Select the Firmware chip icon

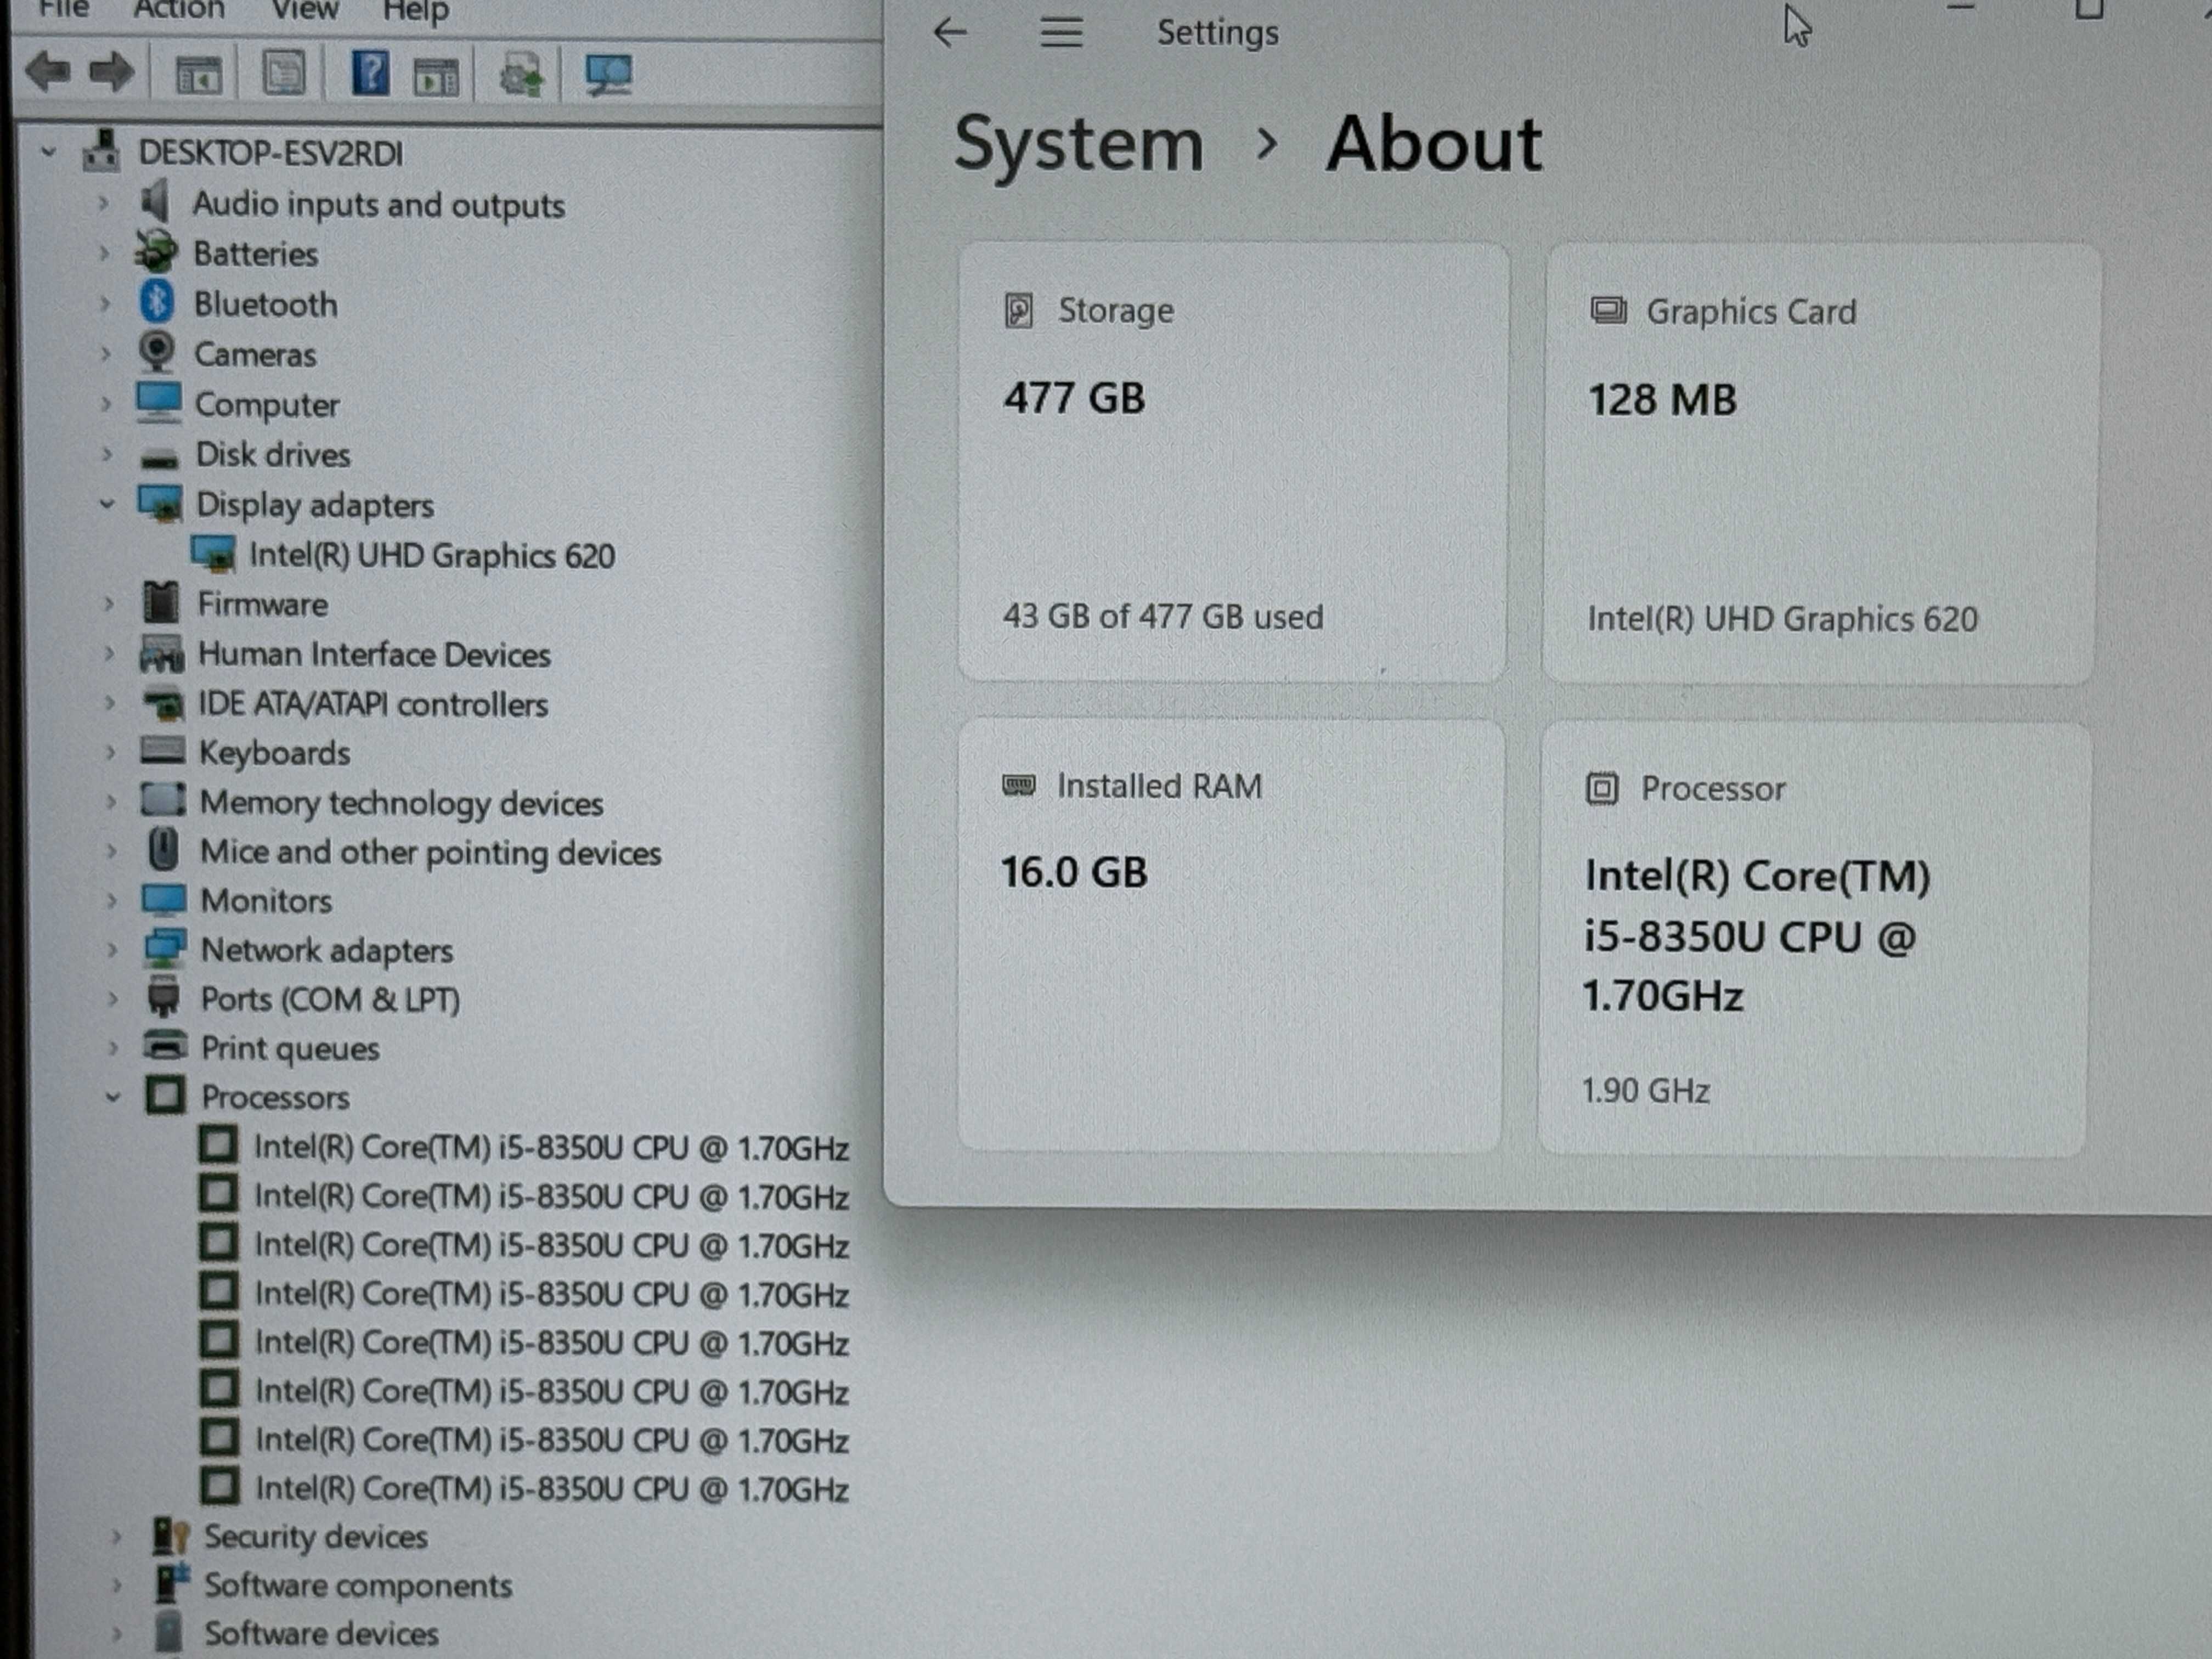161,601
